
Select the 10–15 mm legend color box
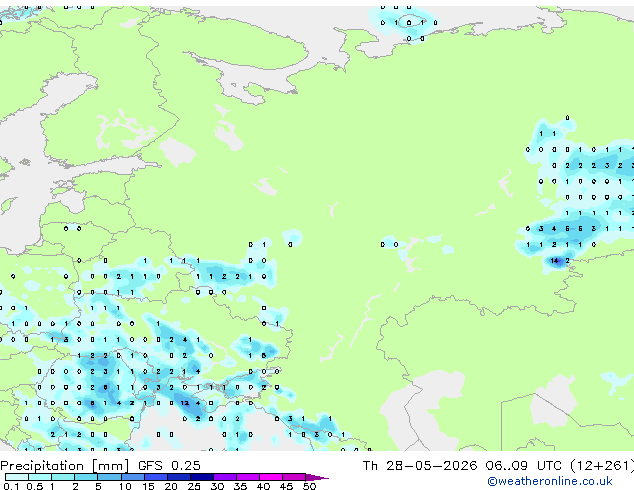133,477
